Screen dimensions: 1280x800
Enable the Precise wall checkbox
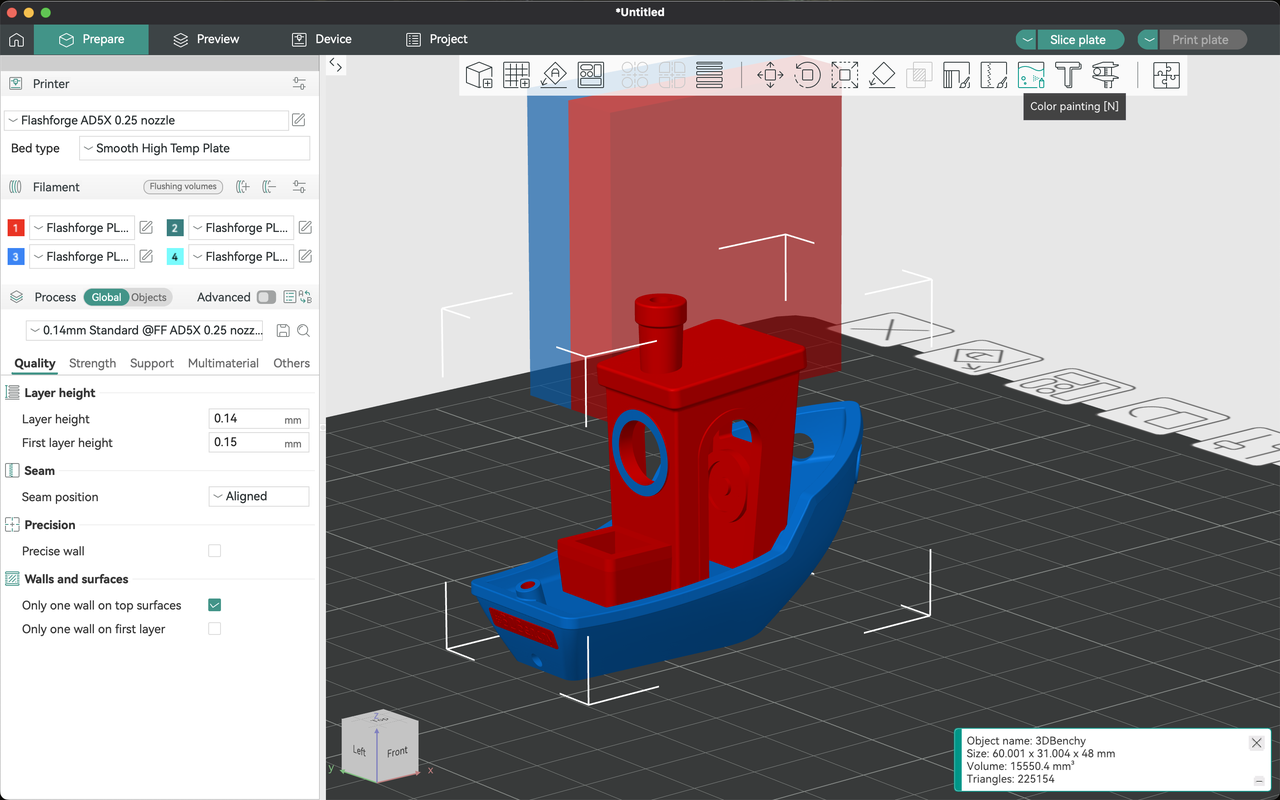tap(214, 551)
